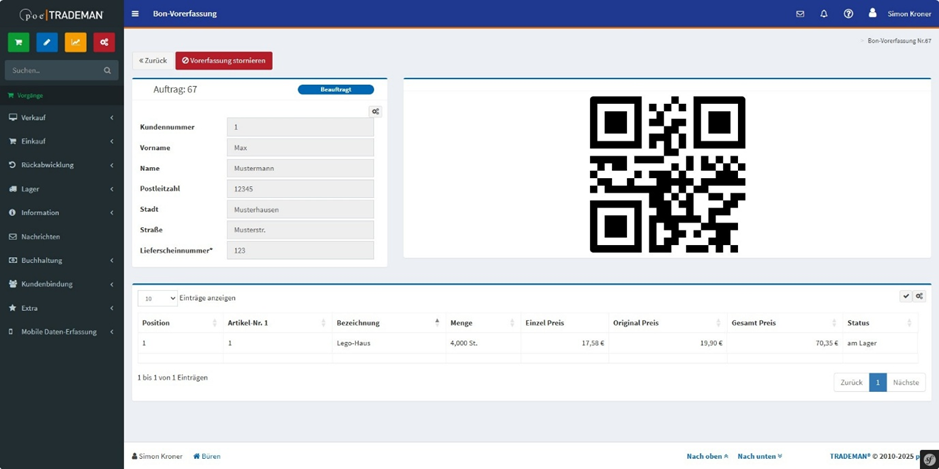The height and width of the screenshot is (469, 939).
Task: Expand the Buchhaltung menu chevron
Action: coord(112,261)
